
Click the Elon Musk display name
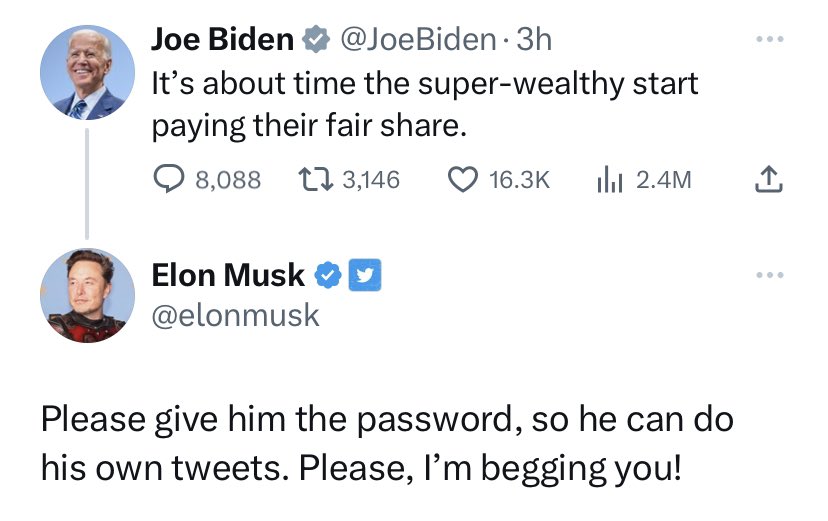(228, 273)
